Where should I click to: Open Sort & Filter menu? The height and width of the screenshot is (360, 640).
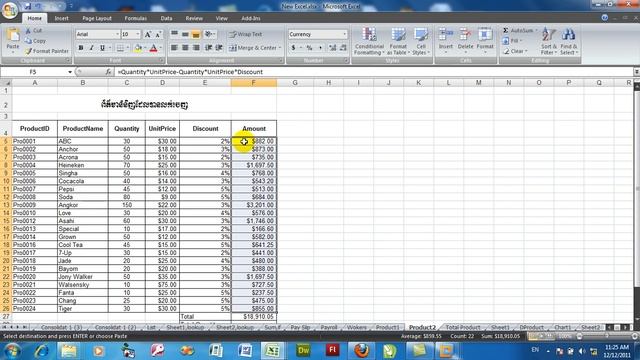[549, 41]
